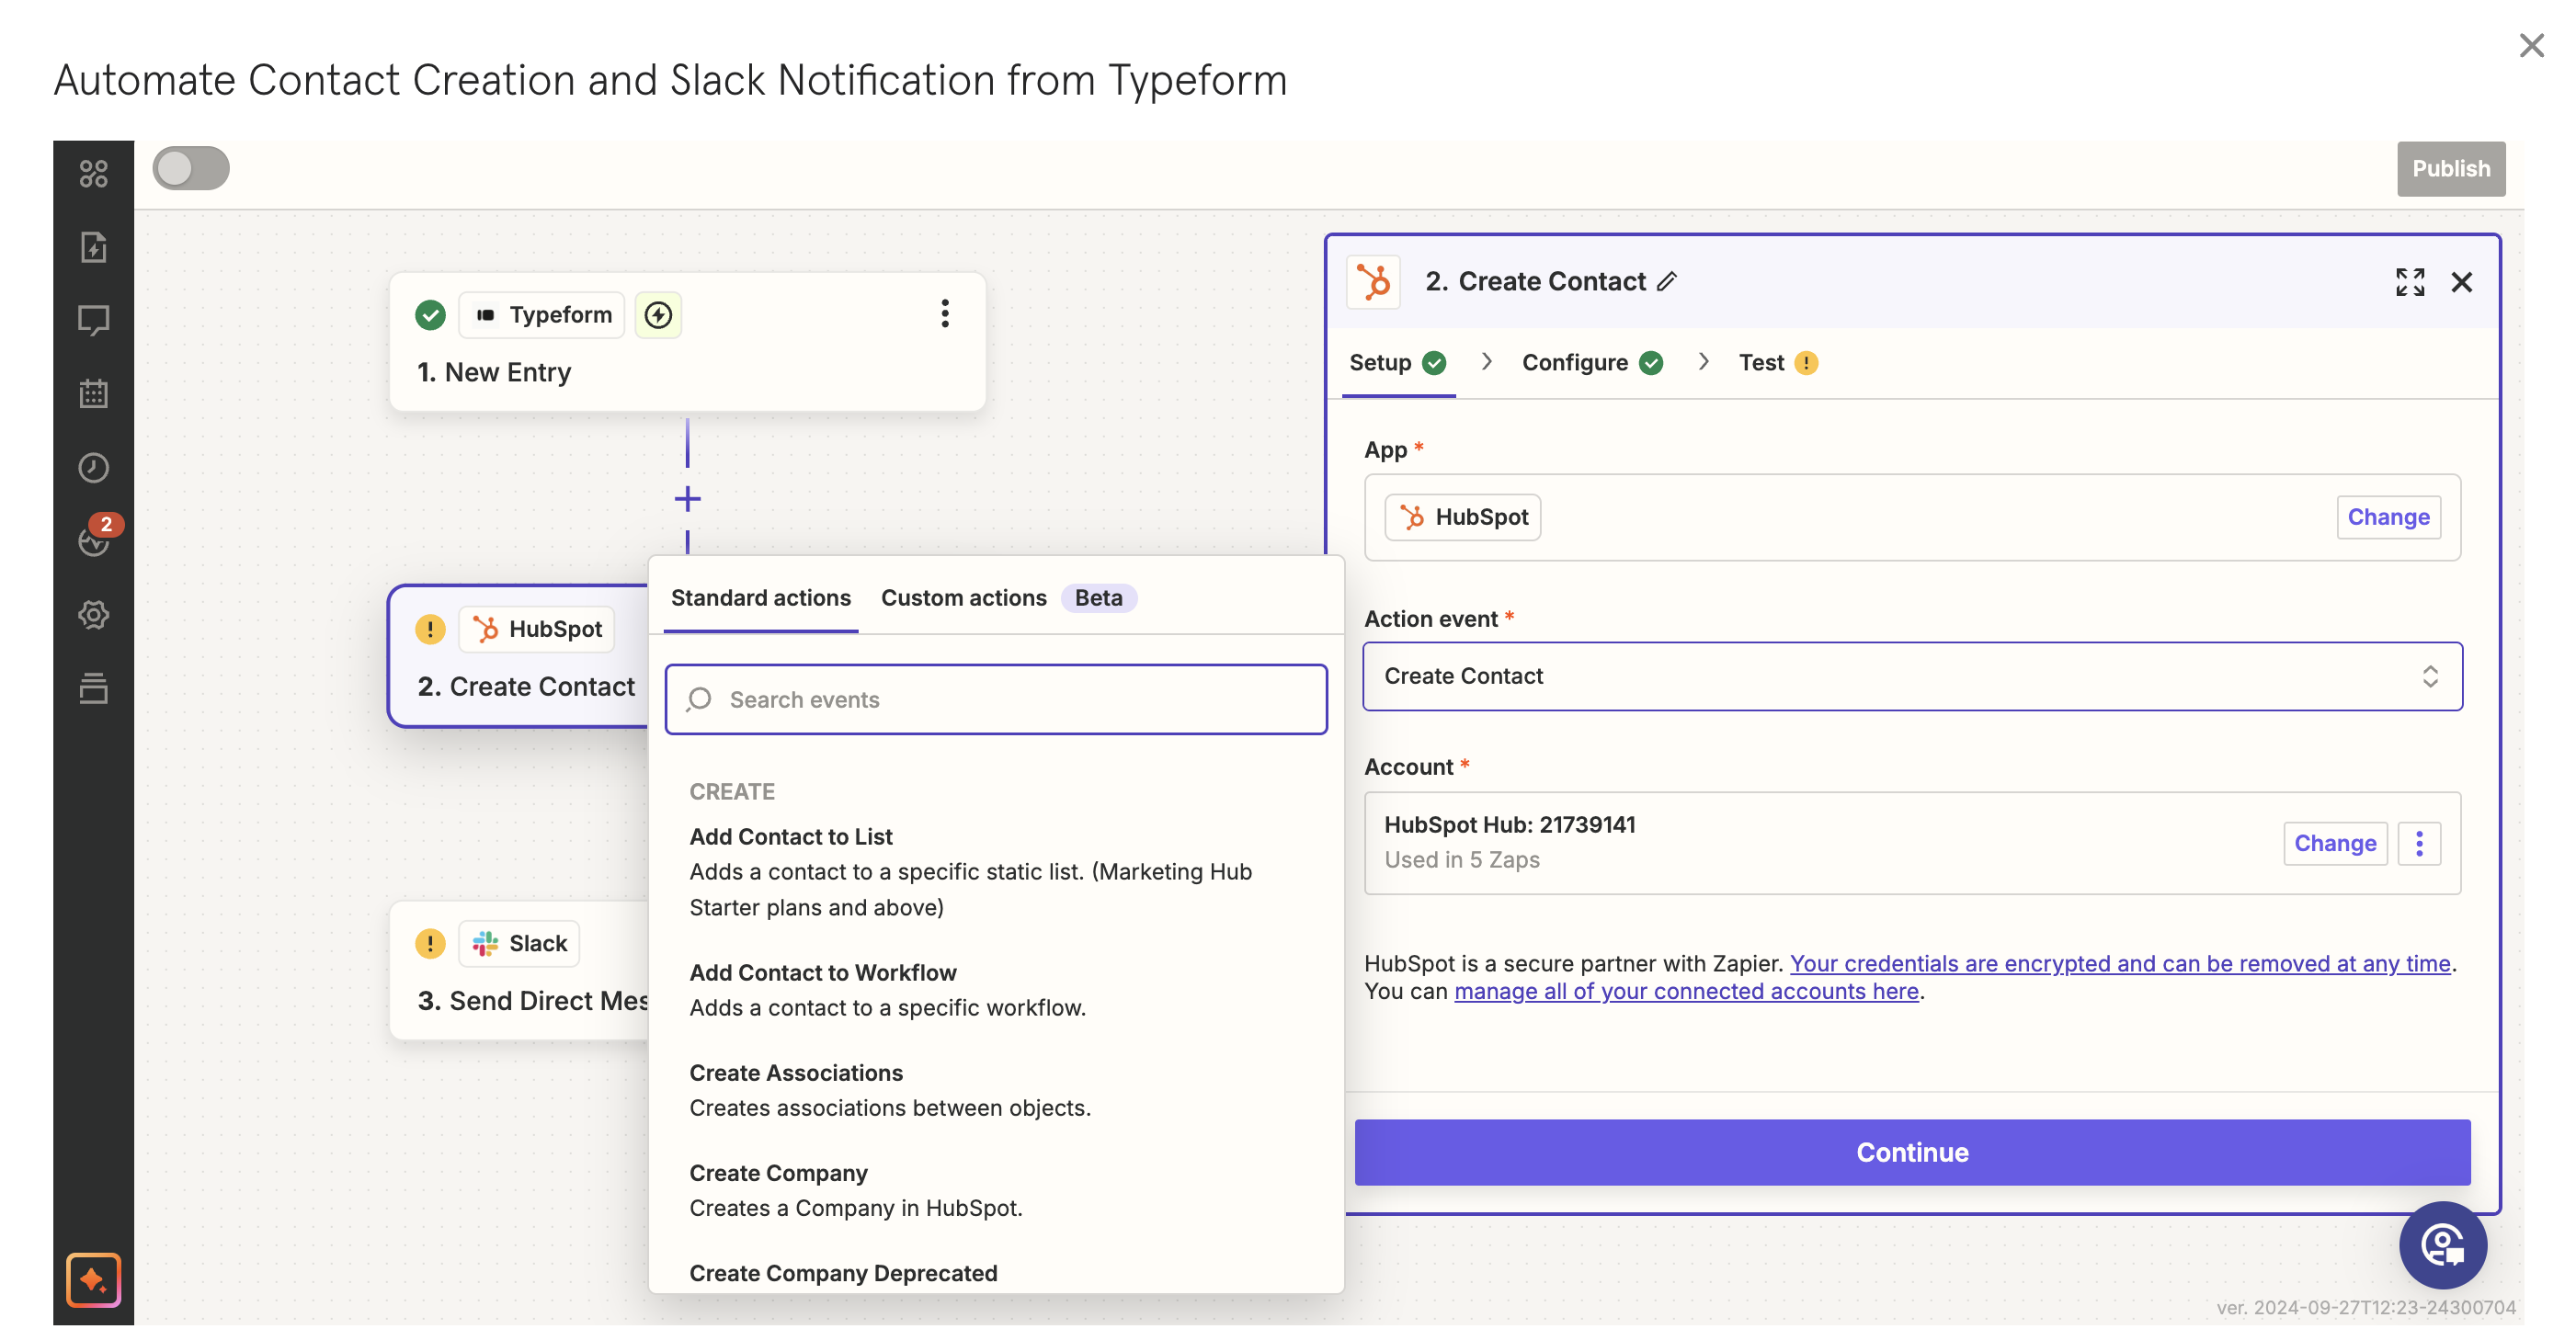Viewport: 2576px width, 1329px height.
Task: Select the Custom actions tab
Action: click(x=963, y=599)
